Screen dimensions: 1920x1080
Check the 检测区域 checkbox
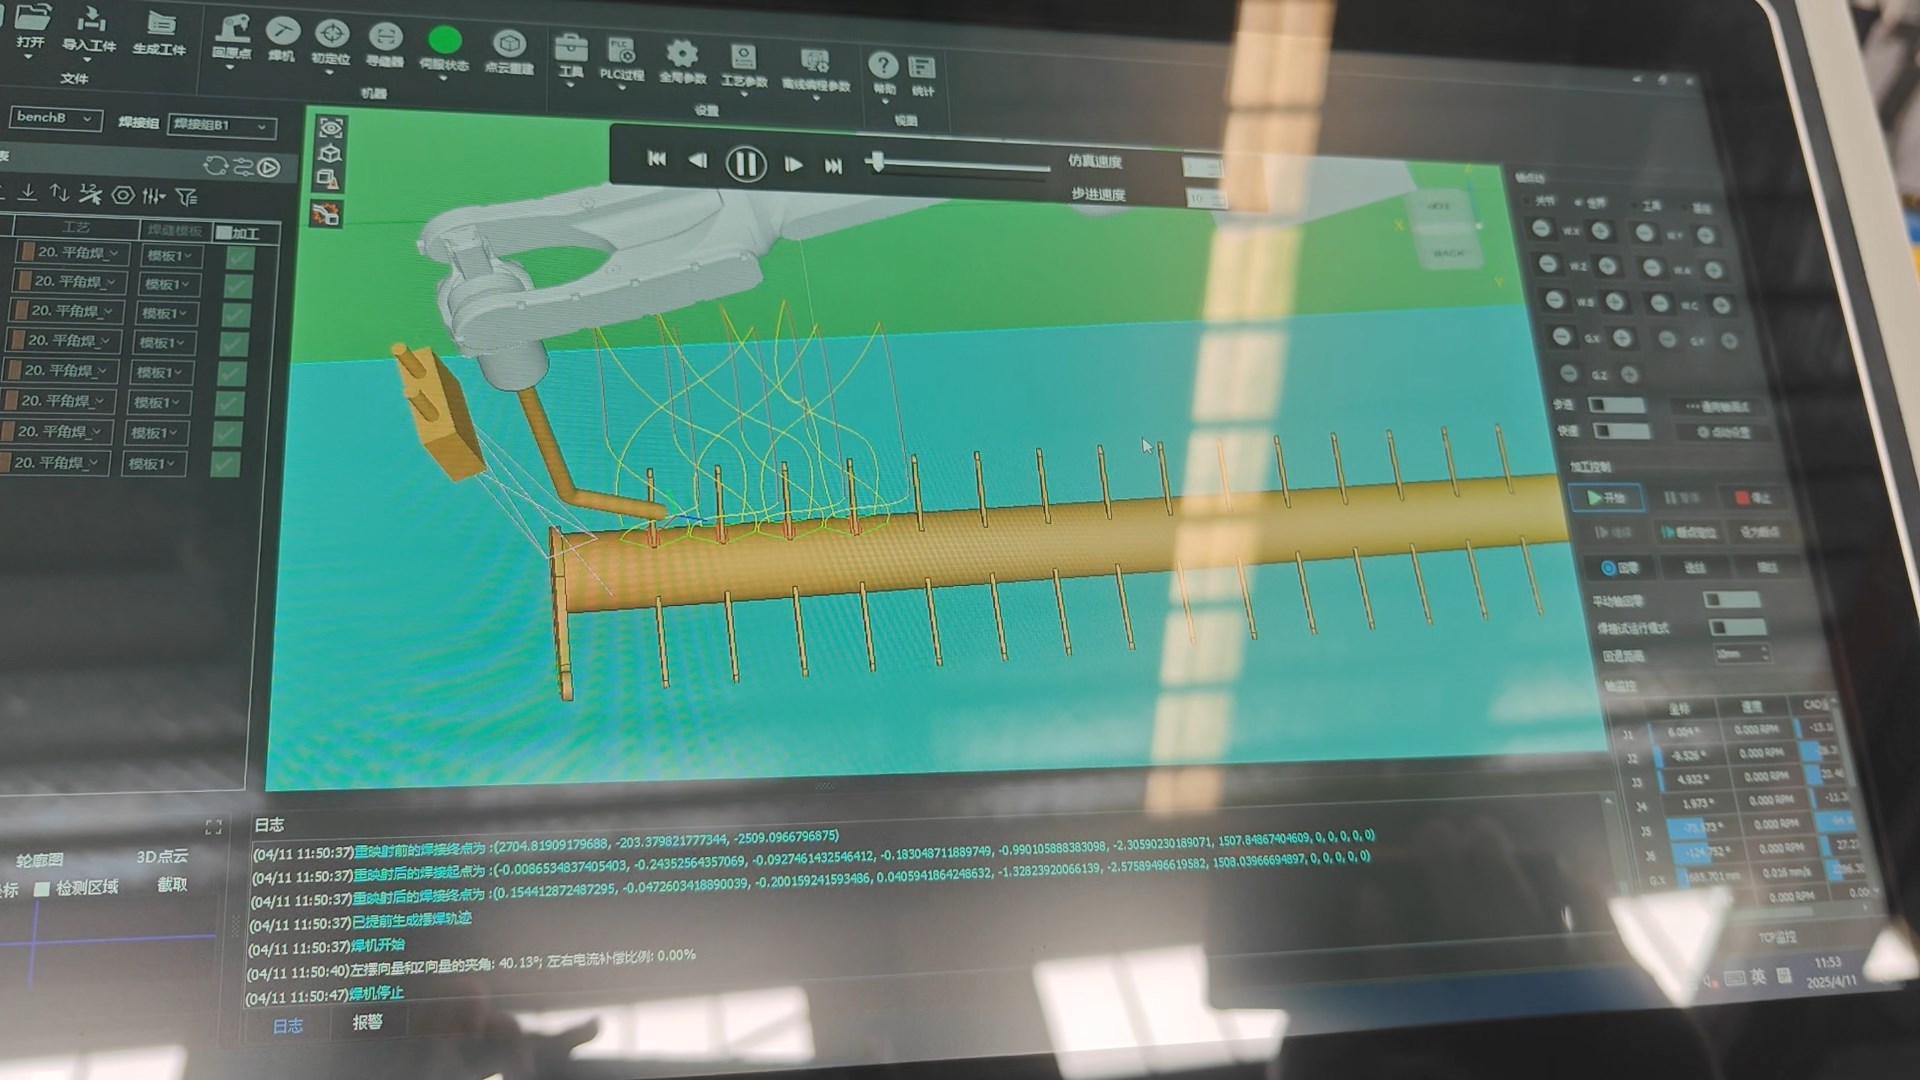[43, 888]
